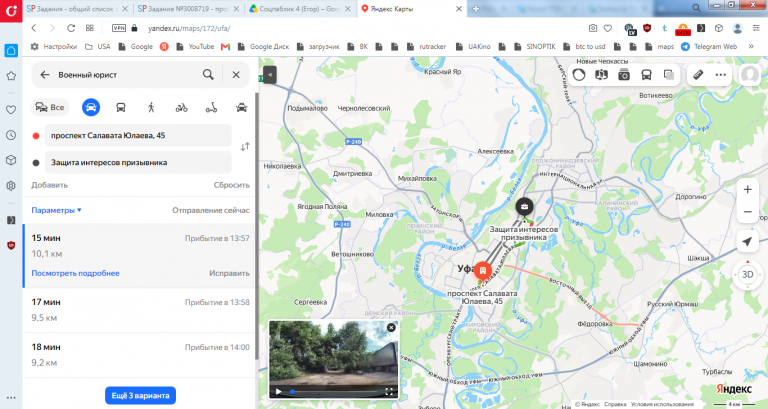Edit the destination field Защита интересов призывника
This screenshot has height=409, width=768.
pos(138,162)
